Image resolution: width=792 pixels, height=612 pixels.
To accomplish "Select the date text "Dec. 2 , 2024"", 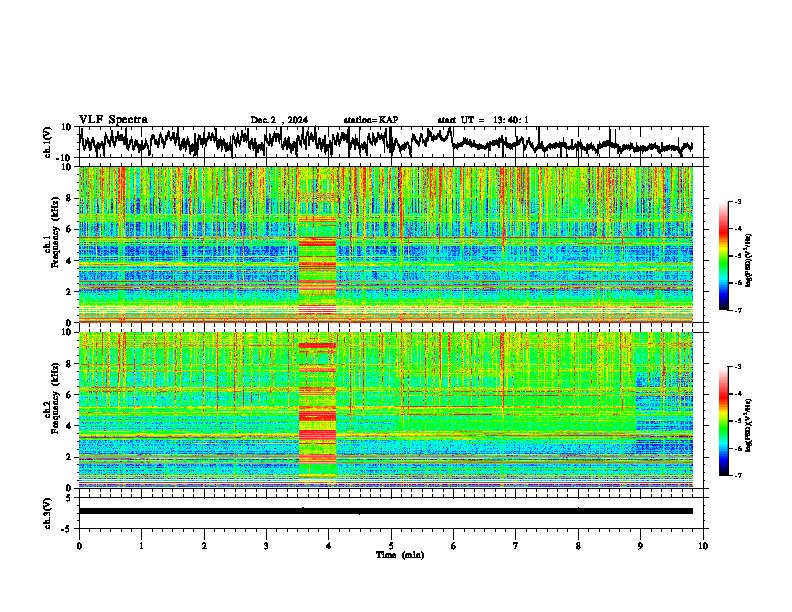I will tap(279, 120).
